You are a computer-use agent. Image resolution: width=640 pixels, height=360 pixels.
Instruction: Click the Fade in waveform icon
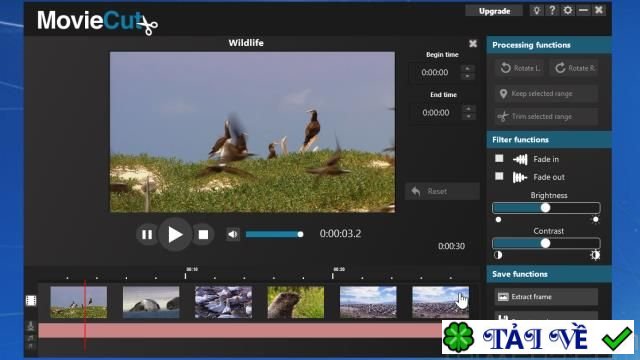point(520,159)
